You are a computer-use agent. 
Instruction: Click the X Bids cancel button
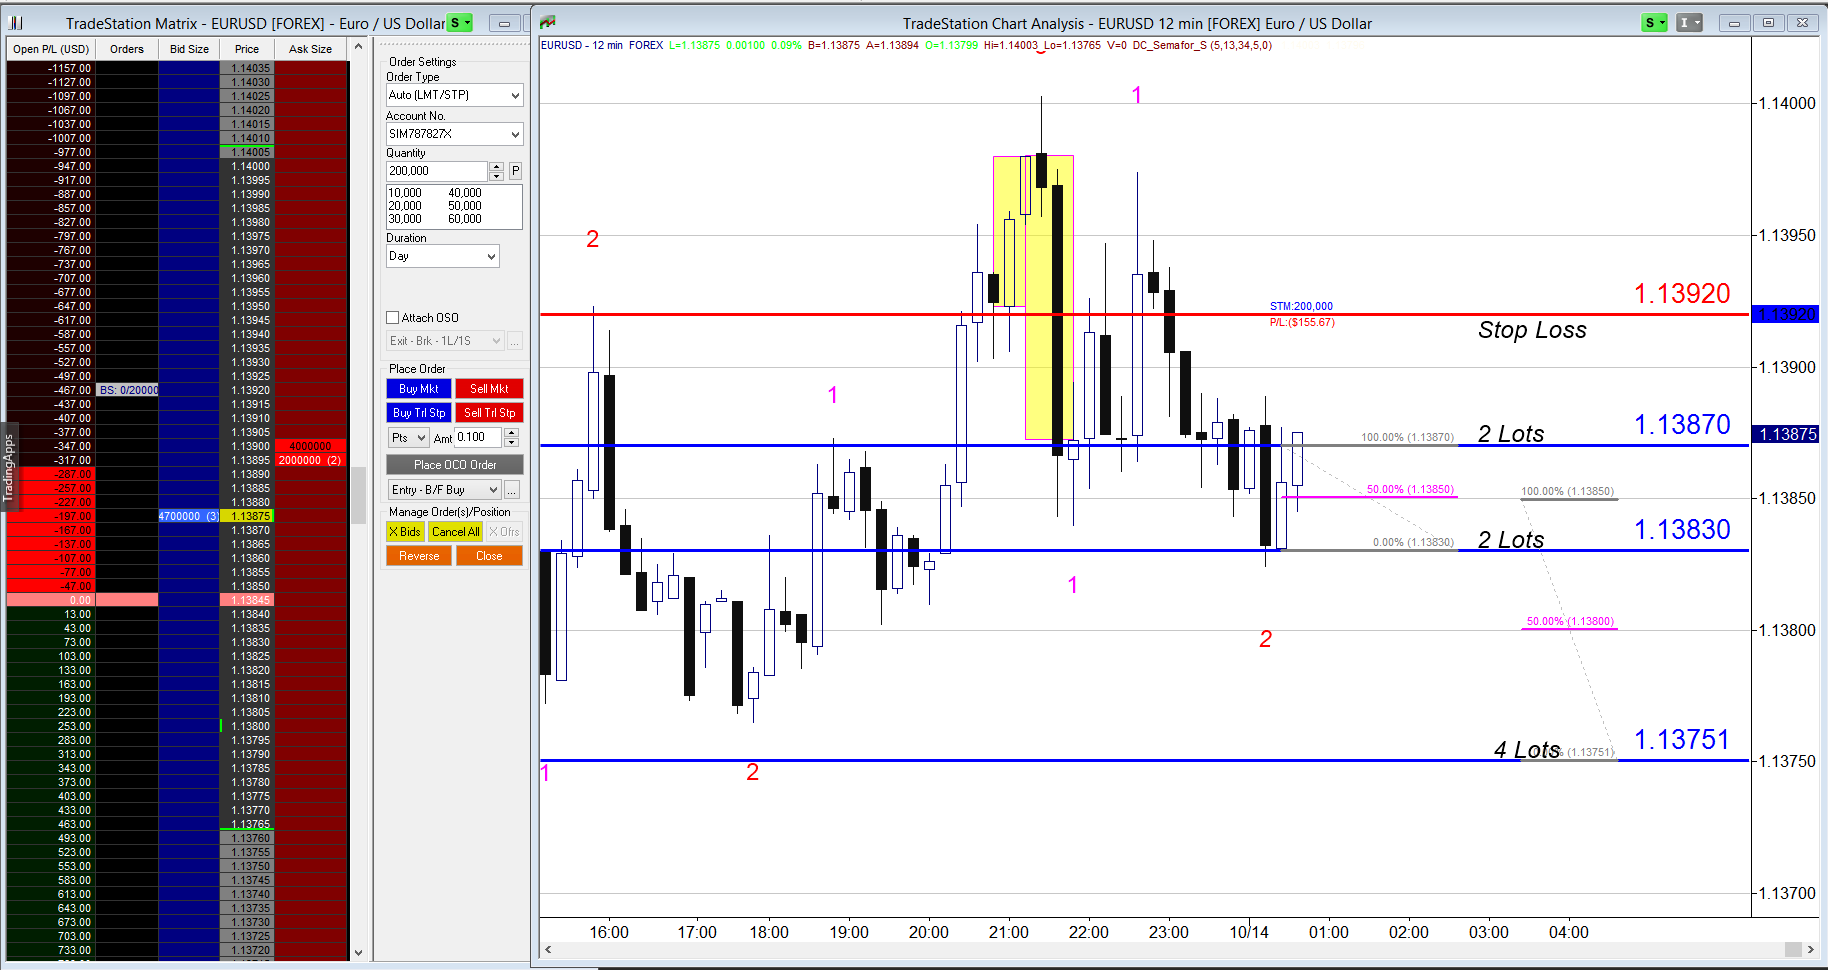405,532
